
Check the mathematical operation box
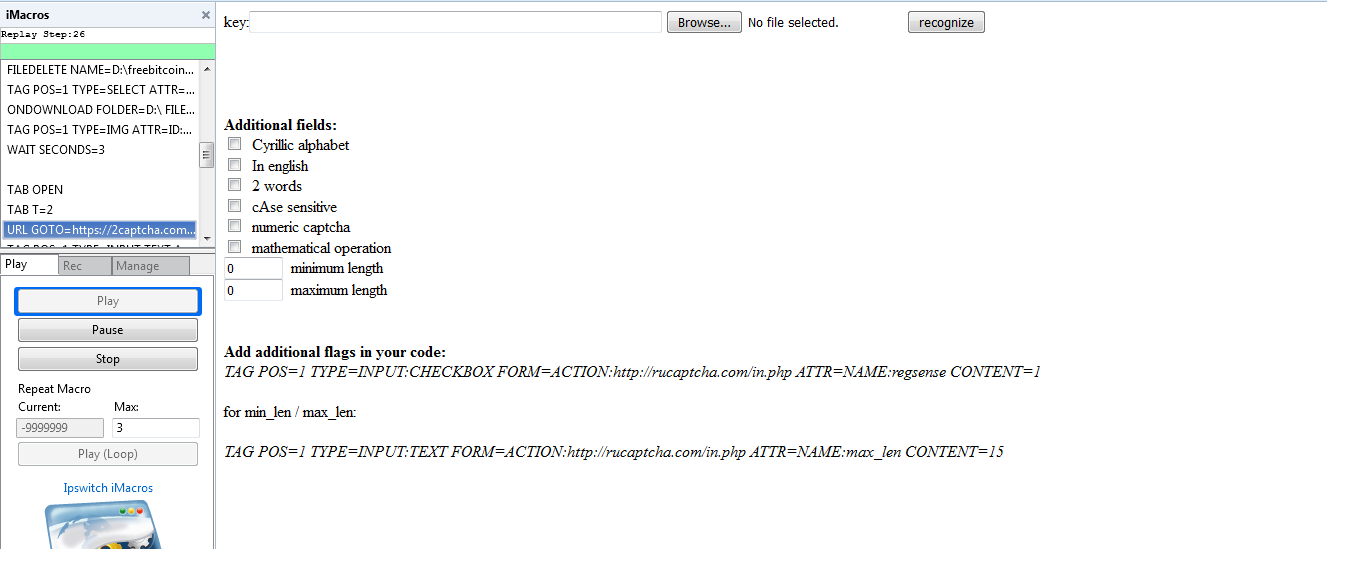tap(235, 247)
